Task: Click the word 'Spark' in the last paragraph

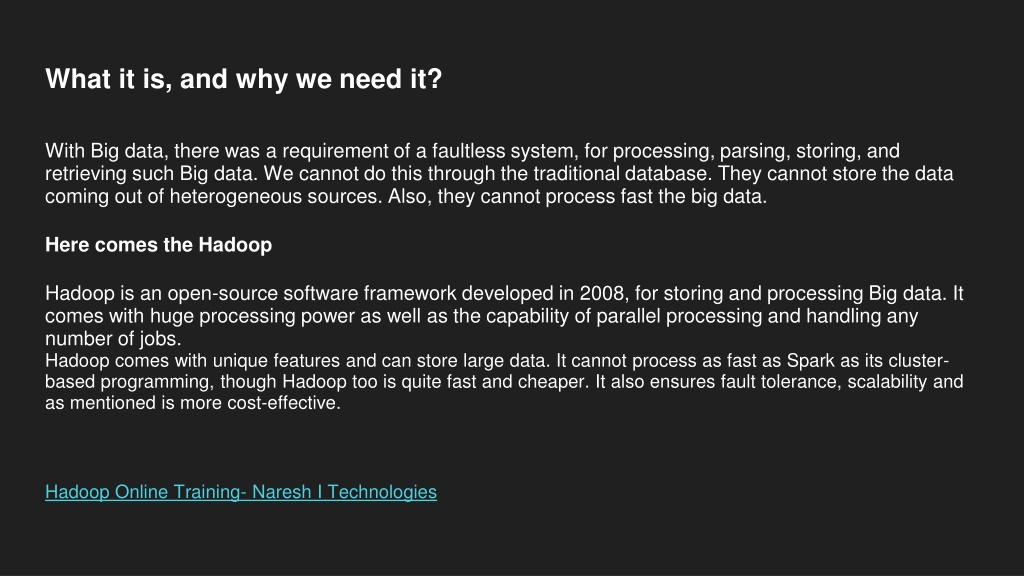Action: click(x=810, y=360)
